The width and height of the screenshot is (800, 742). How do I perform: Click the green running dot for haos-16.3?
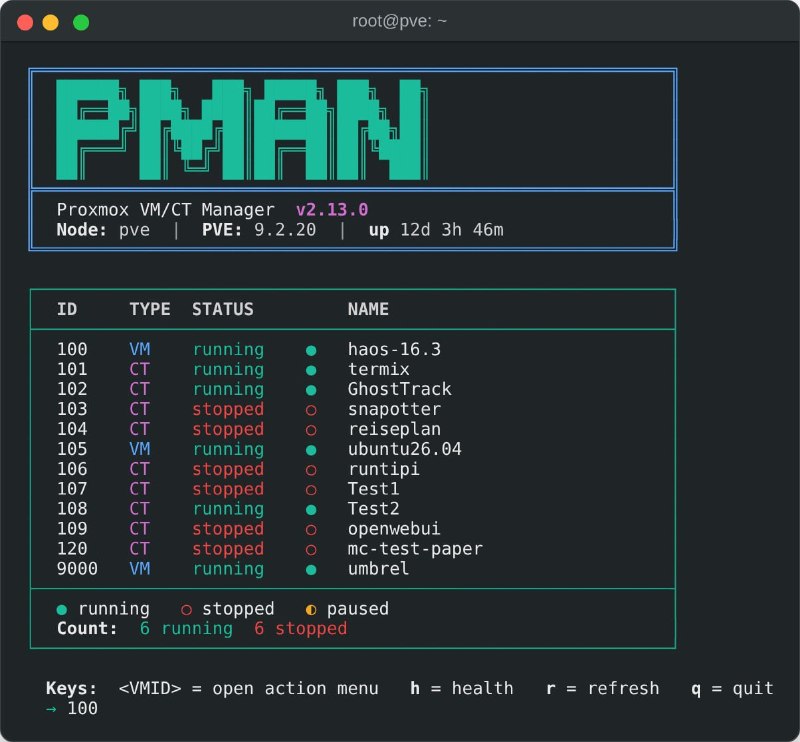click(x=311, y=350)
